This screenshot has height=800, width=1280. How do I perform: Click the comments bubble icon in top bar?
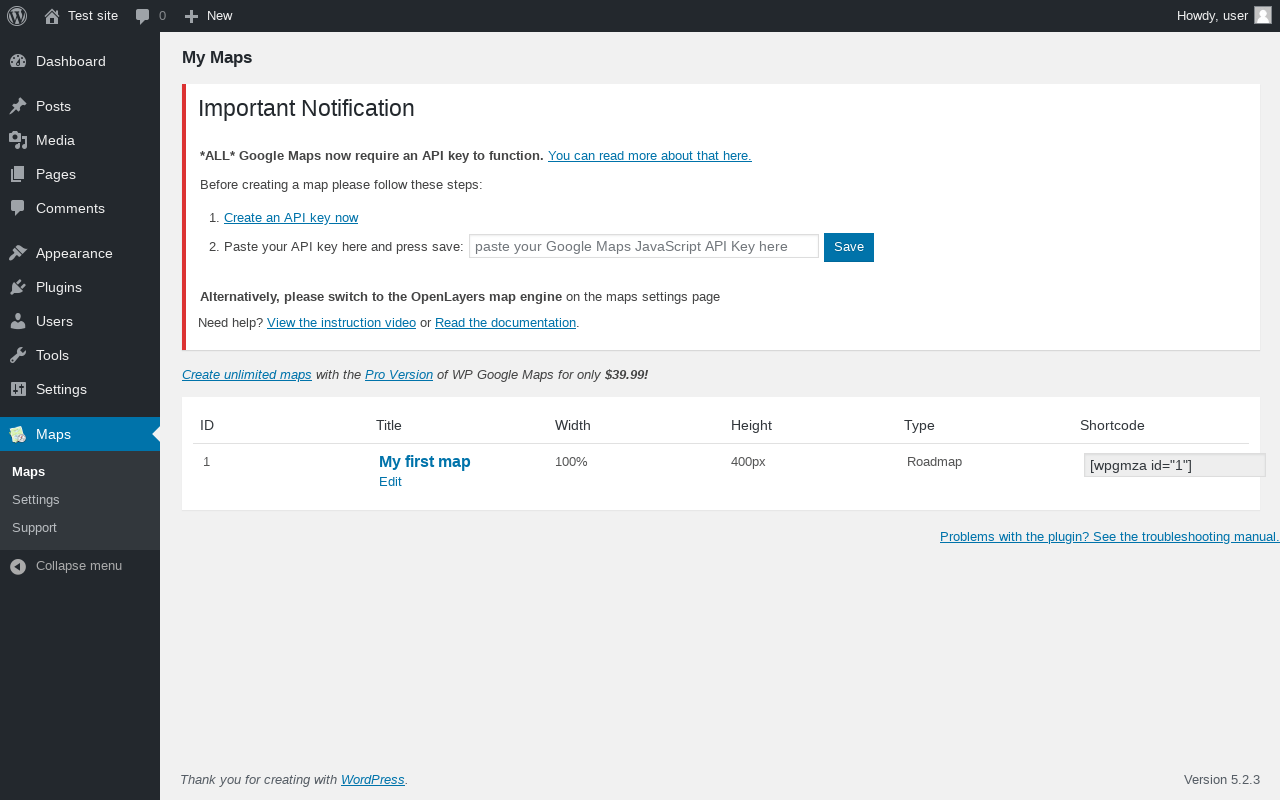coord(143,16)
